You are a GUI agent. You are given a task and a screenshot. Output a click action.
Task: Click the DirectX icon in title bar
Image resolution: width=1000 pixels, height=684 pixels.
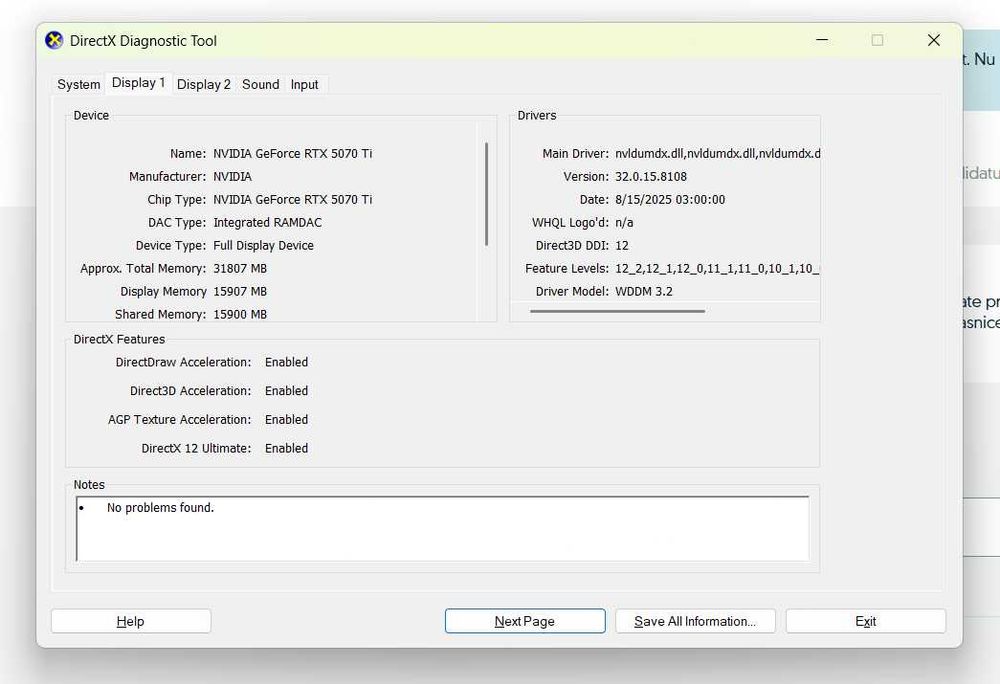(x=54, y=41)
